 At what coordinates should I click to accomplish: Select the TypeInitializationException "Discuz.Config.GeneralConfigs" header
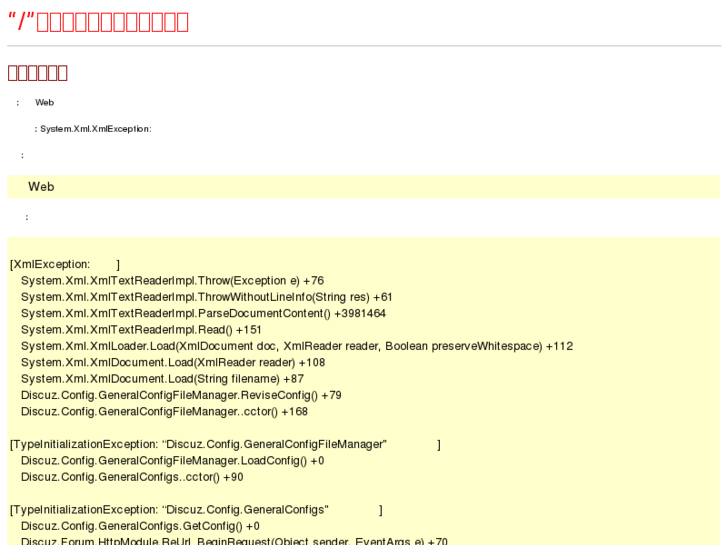point(197,510)
